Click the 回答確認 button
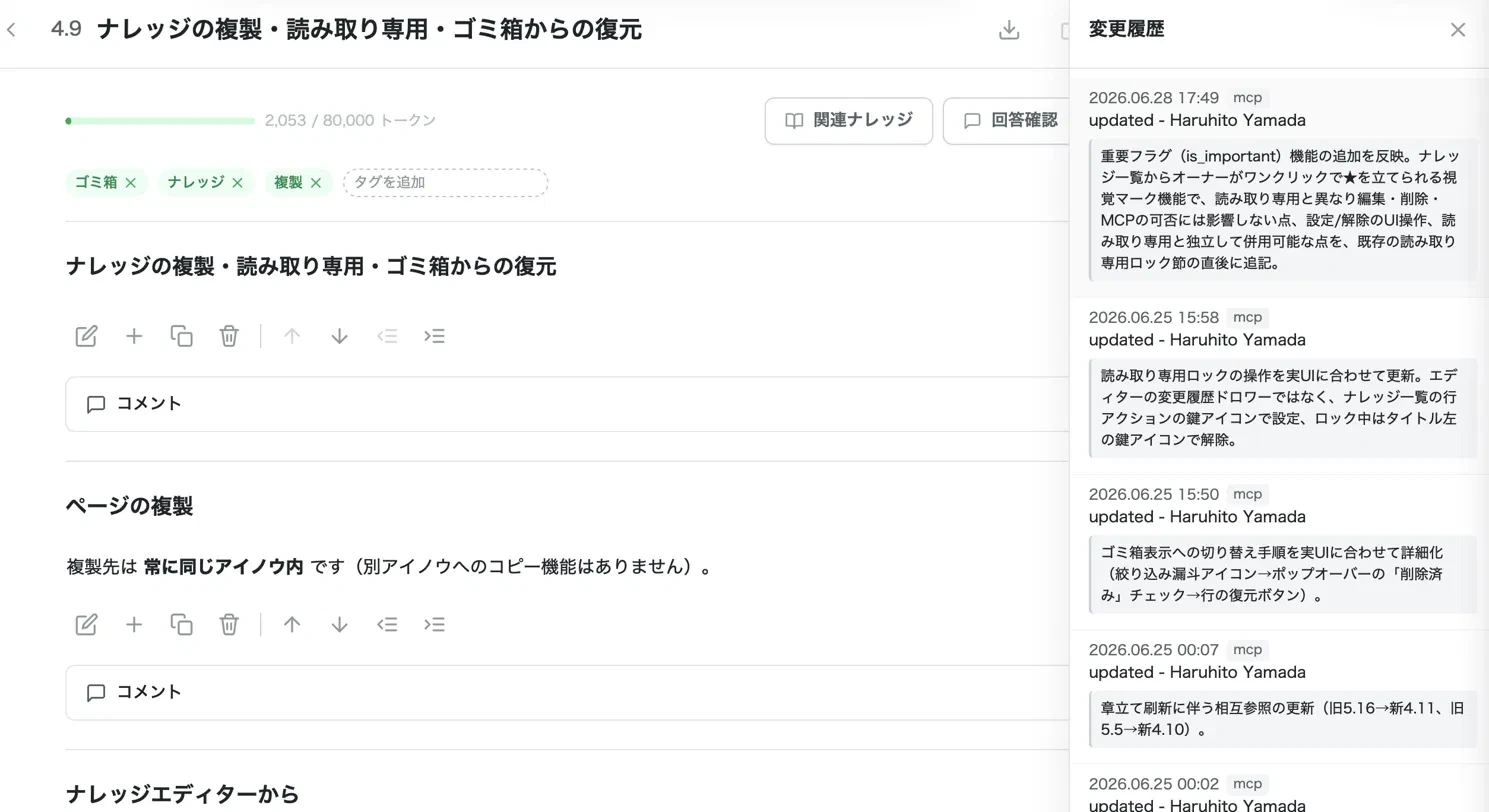 1007,121
